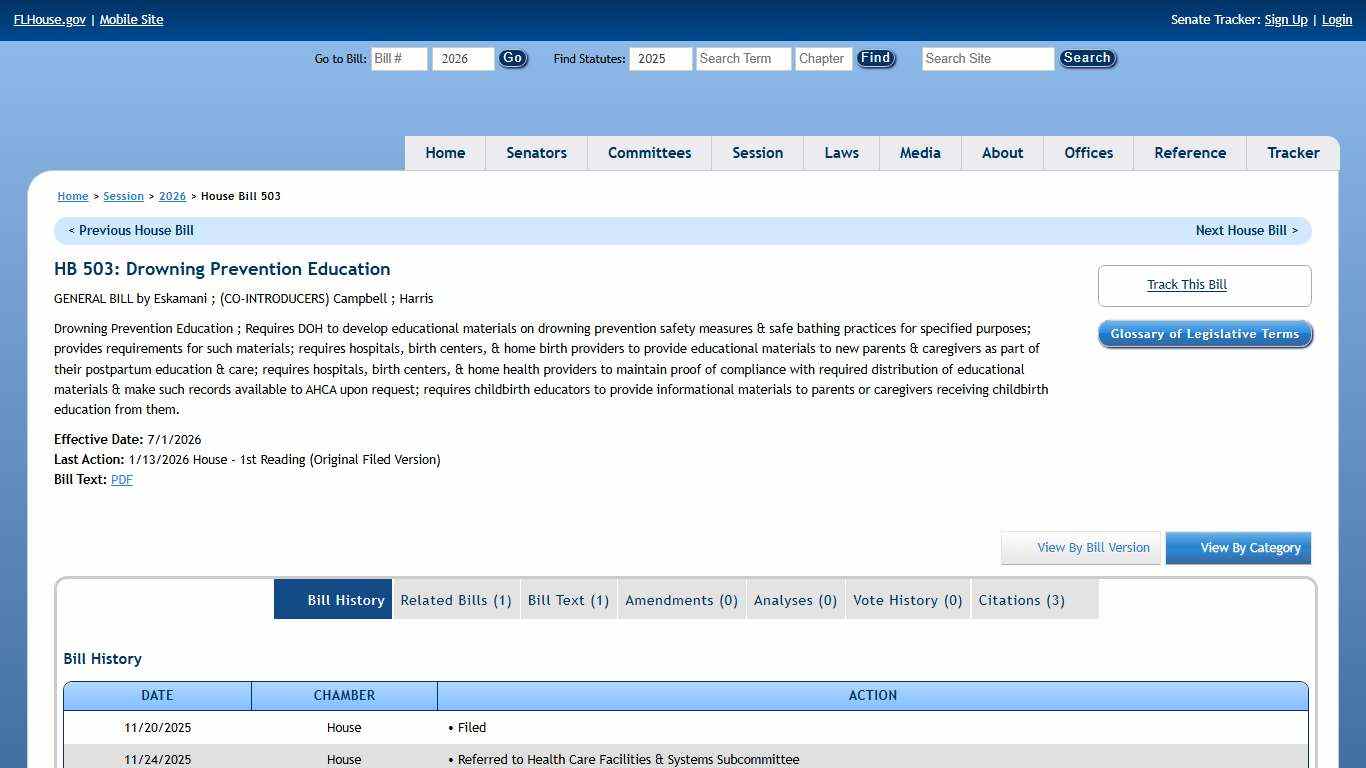The height and width of the screenshot is (768, 1366).
Task: Select the Vote History tab
Action: (x=907, y=600)
